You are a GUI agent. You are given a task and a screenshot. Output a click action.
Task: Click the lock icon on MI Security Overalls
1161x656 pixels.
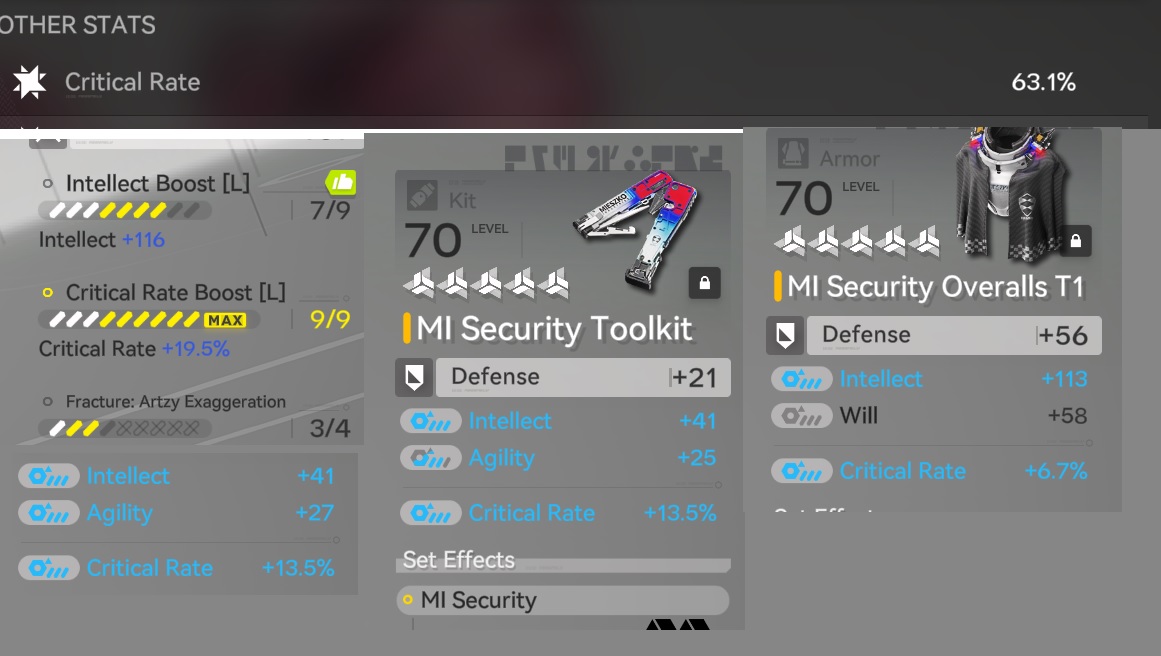[x=1075, y=241]
